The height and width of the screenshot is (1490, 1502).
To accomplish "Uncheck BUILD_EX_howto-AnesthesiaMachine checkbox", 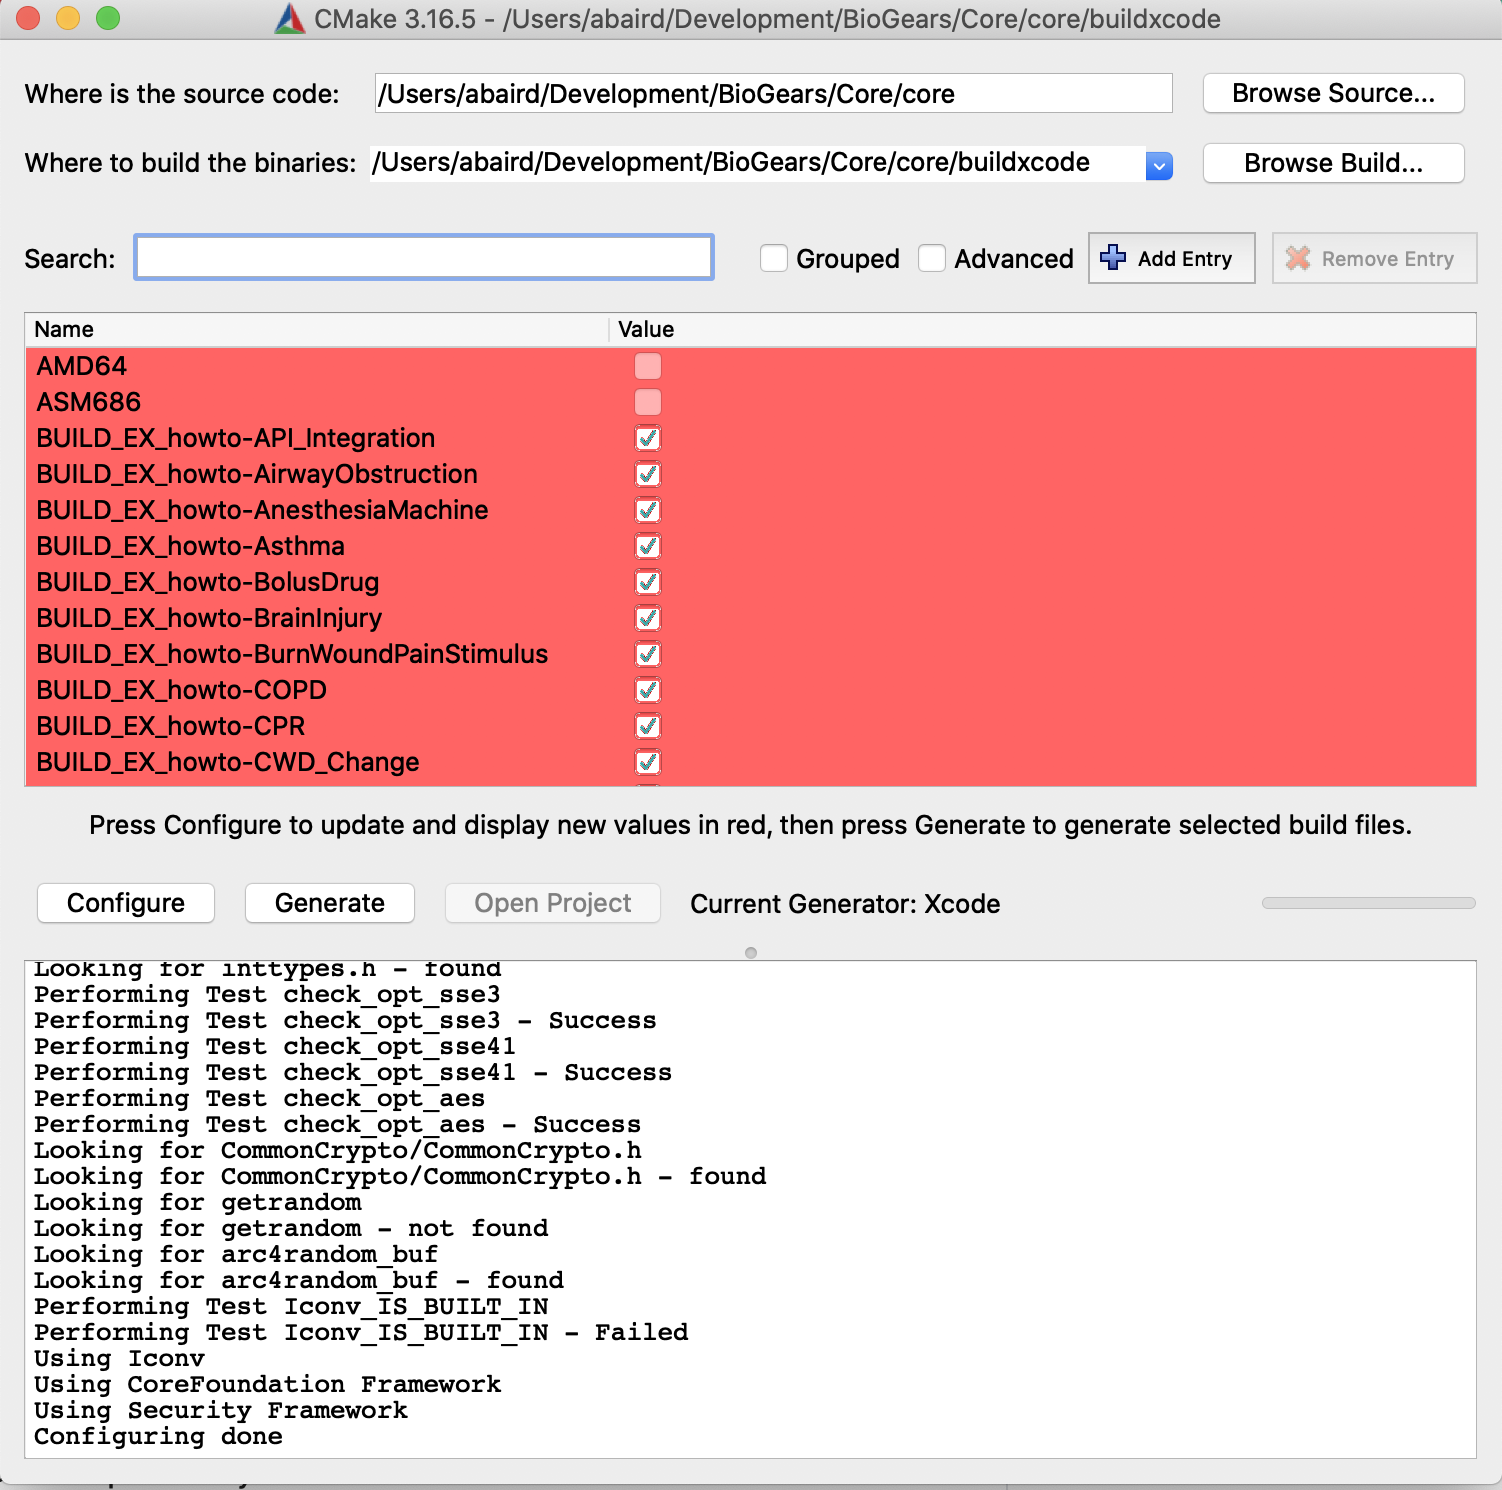I will click(648, 510).
